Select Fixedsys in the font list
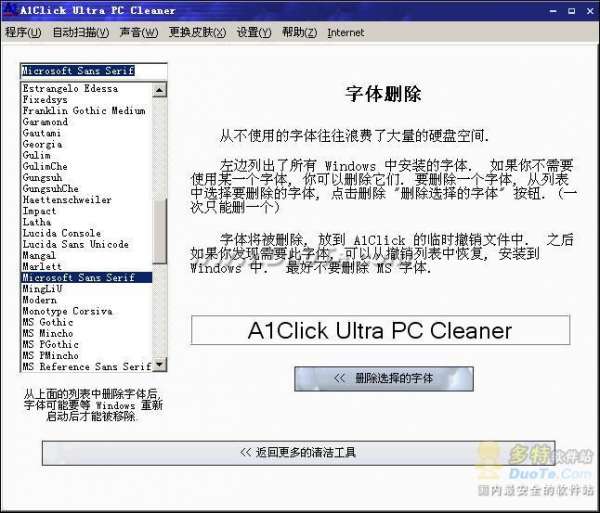 [86, 99]
